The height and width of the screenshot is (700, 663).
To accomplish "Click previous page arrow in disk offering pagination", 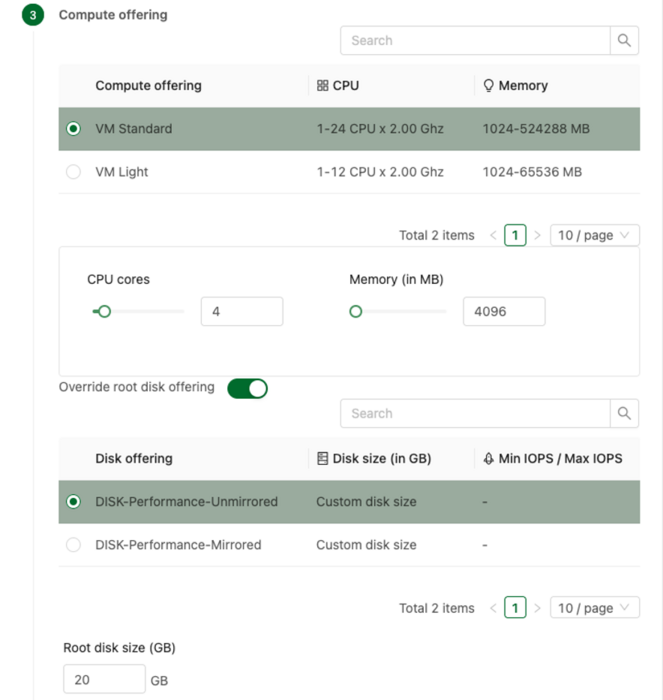I will click(493, 608).
